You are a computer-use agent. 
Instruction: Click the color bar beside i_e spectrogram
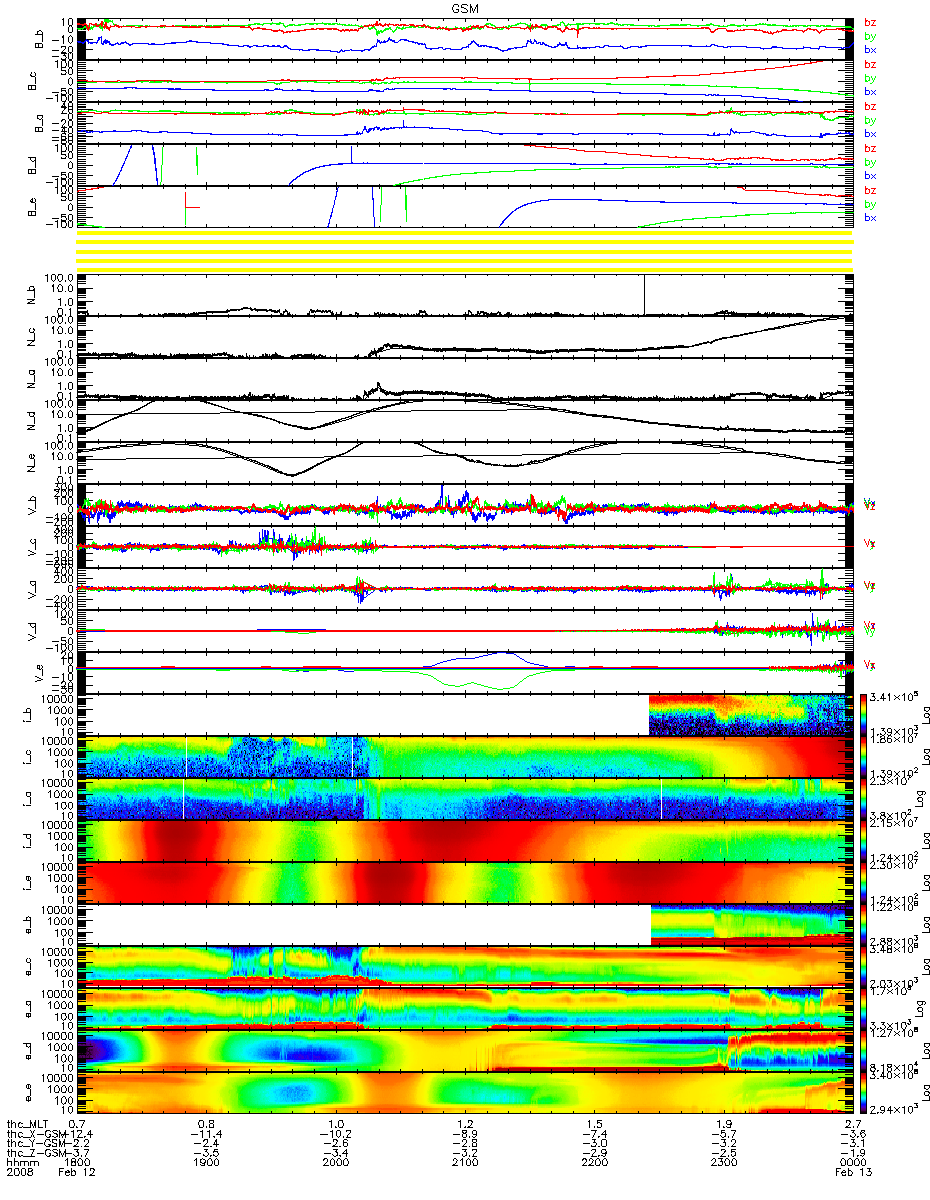pos(864,882)
